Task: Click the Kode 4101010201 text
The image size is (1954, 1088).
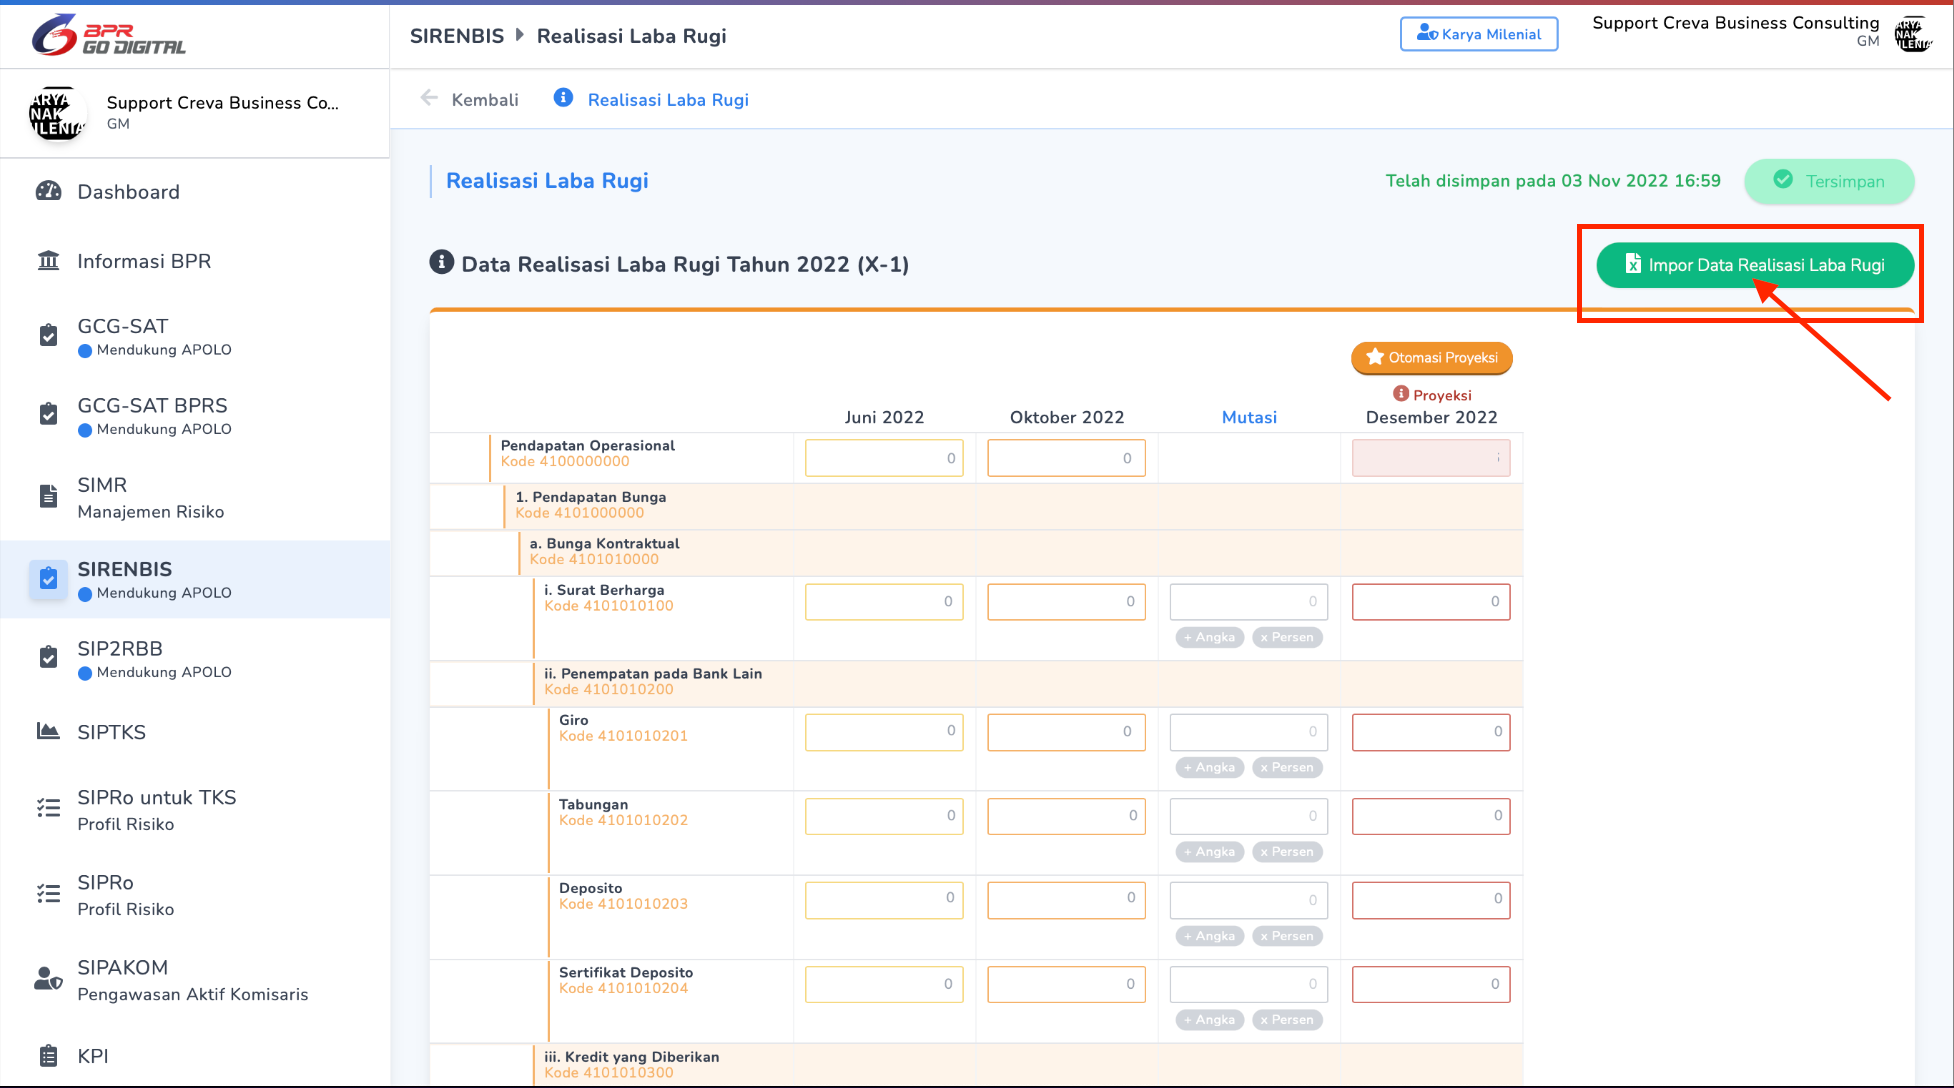Action: click(x=623, y=736)
